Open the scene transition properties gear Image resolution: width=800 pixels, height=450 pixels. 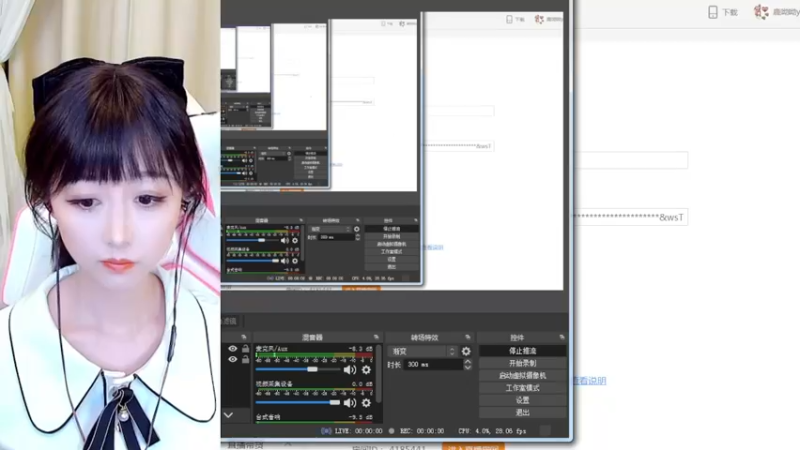tap(466, 352)
